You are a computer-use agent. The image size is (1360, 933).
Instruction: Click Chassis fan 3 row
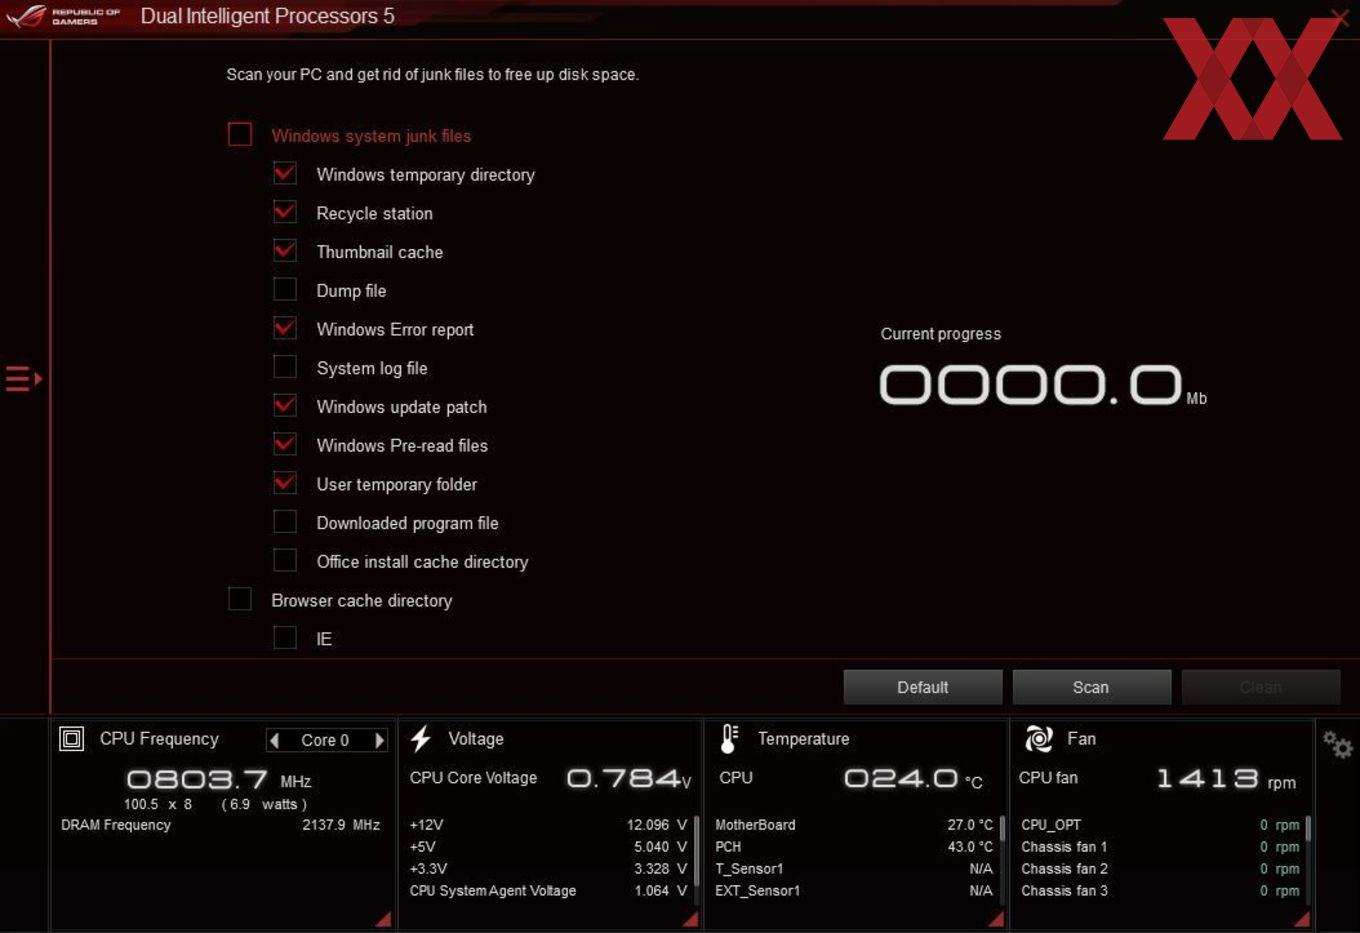[x=1161, y=891]
